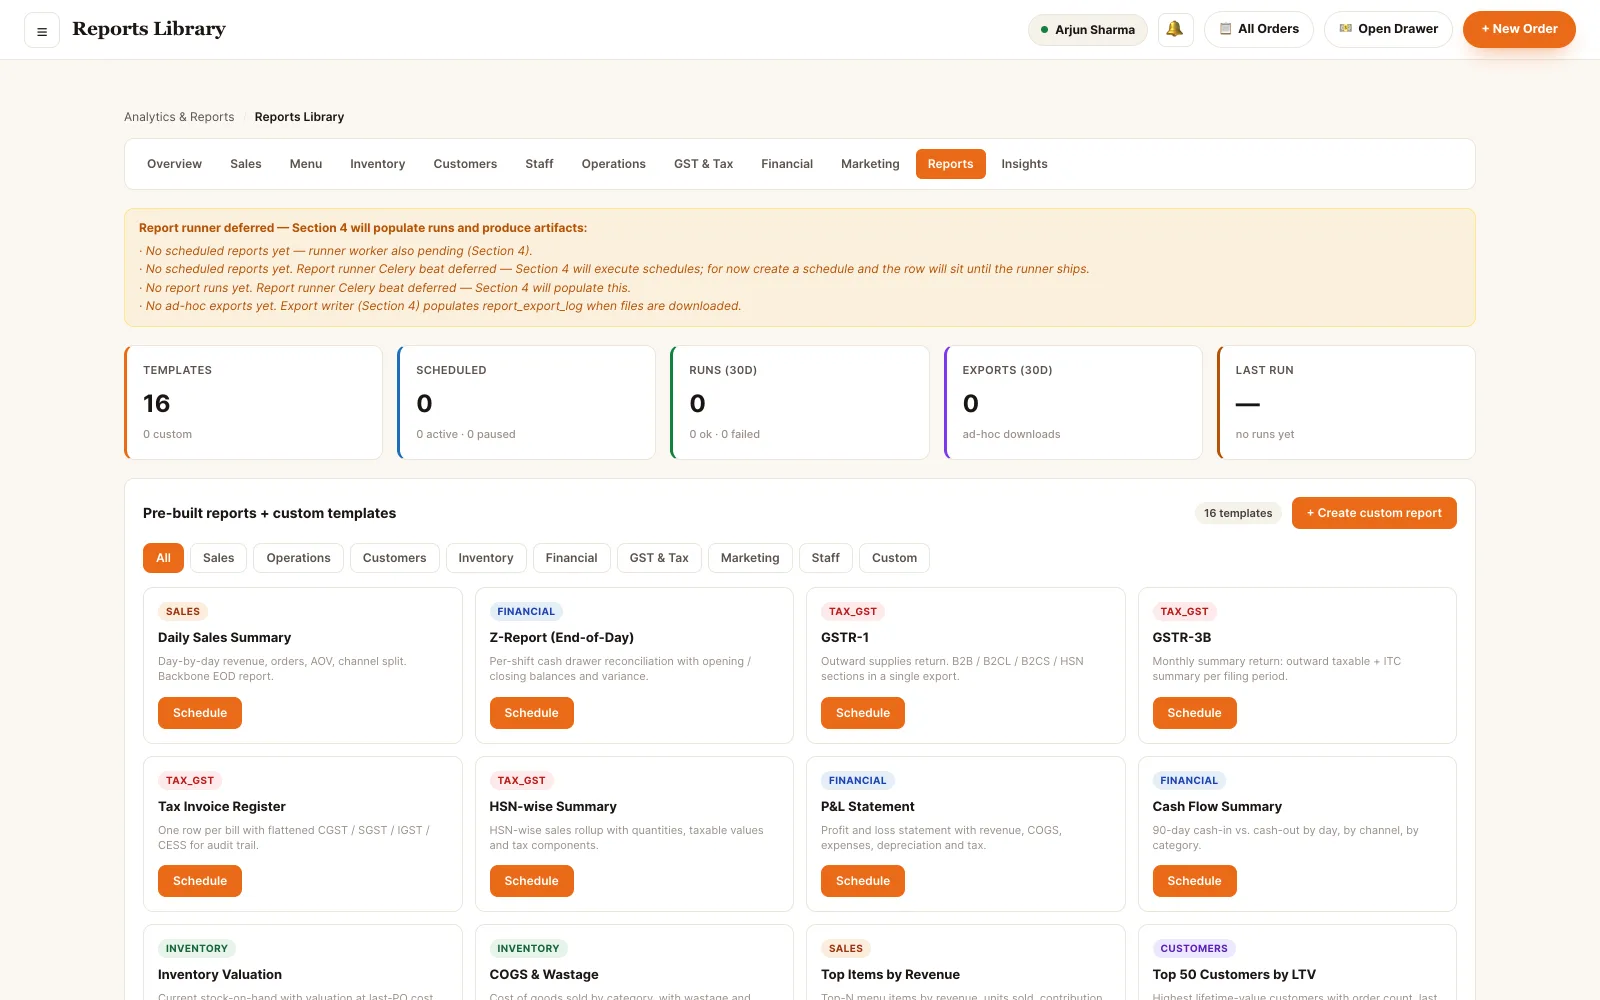This screenshot has width=1600, height=1000.
Task: Select the Customers analytics tab
Action: 465,164
